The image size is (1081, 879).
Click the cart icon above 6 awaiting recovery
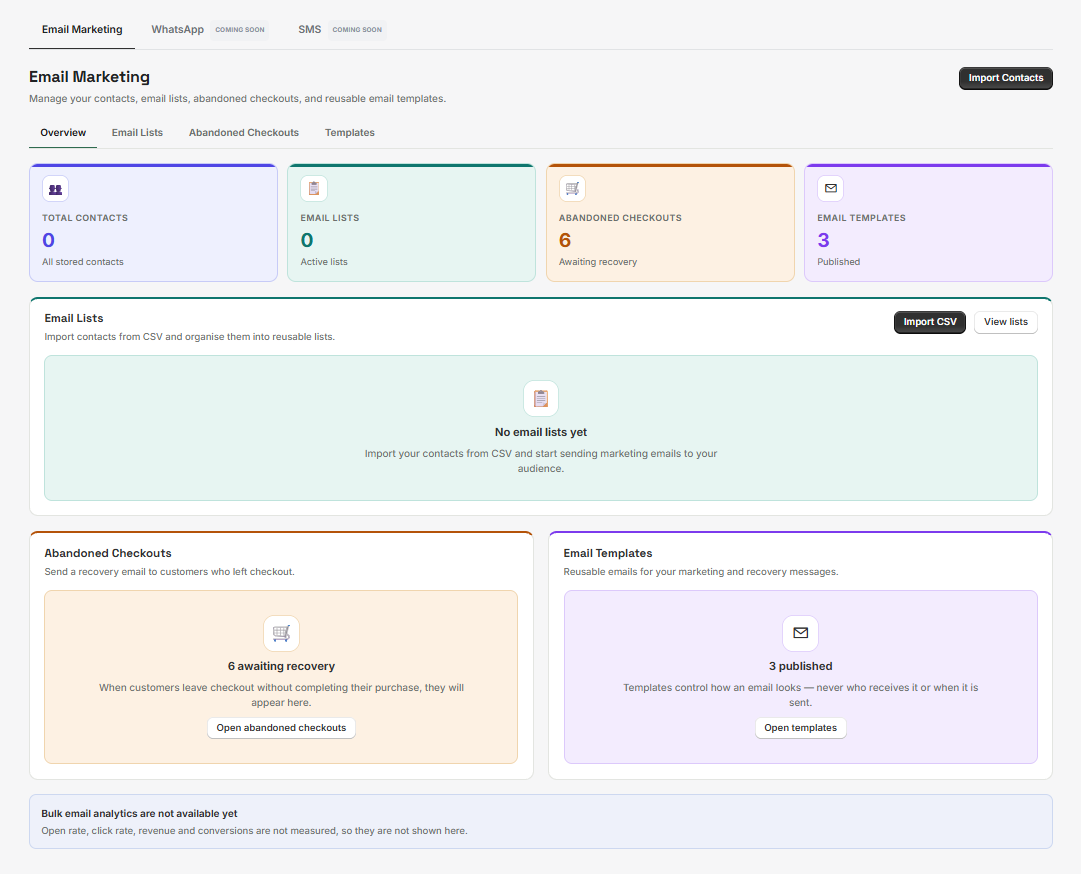point(281,636)
